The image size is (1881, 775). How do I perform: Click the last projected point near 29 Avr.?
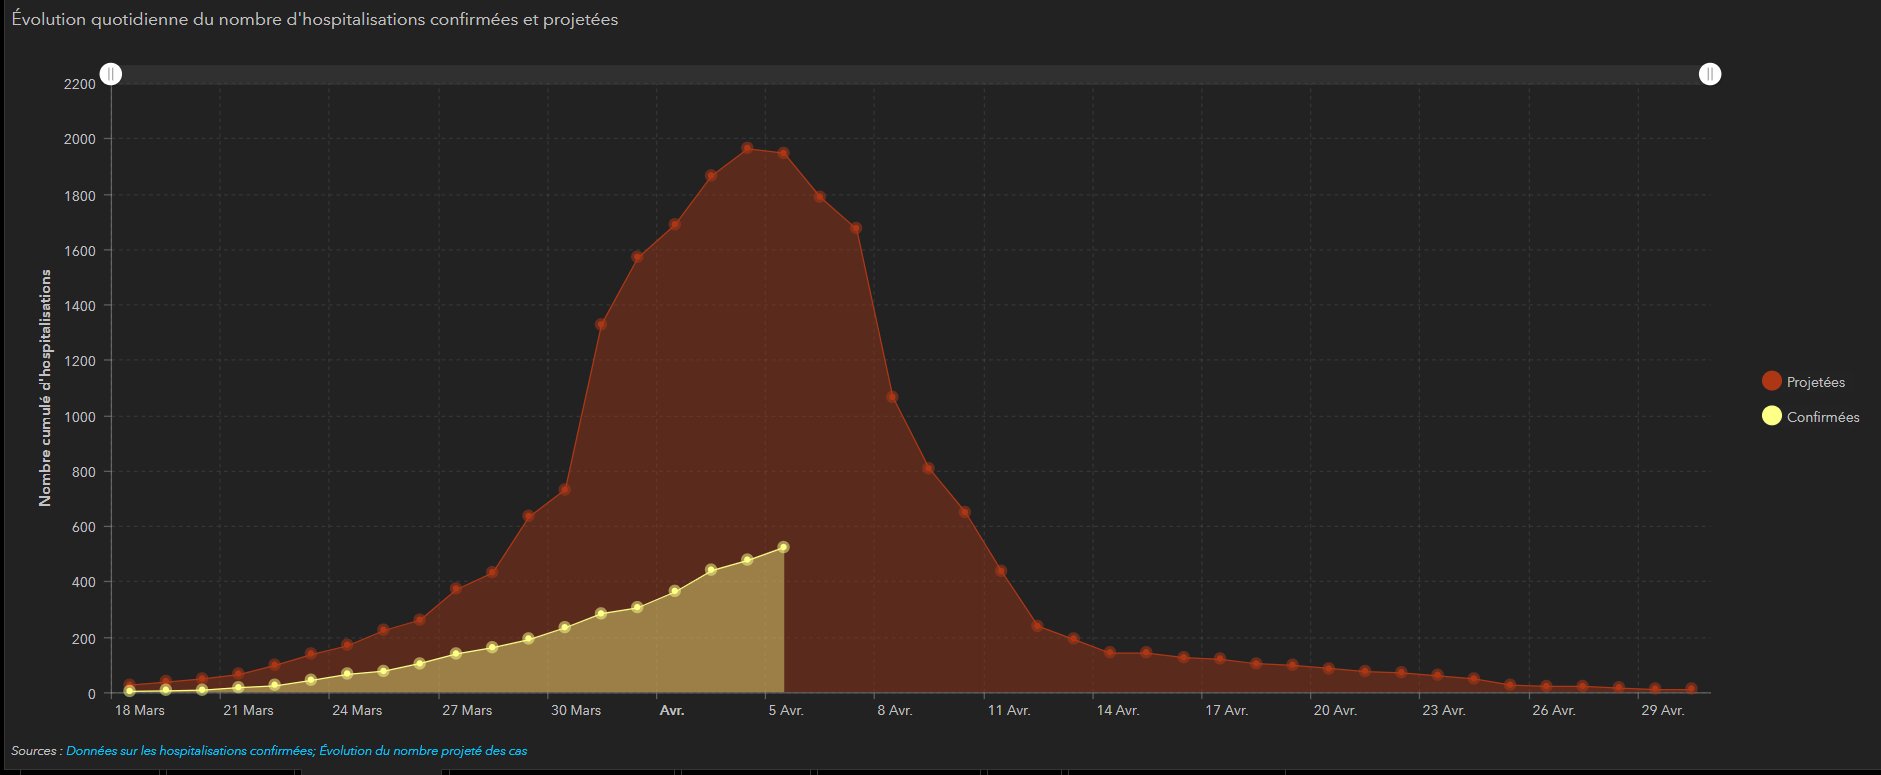pyautogui.click(x=1691, y=689)
